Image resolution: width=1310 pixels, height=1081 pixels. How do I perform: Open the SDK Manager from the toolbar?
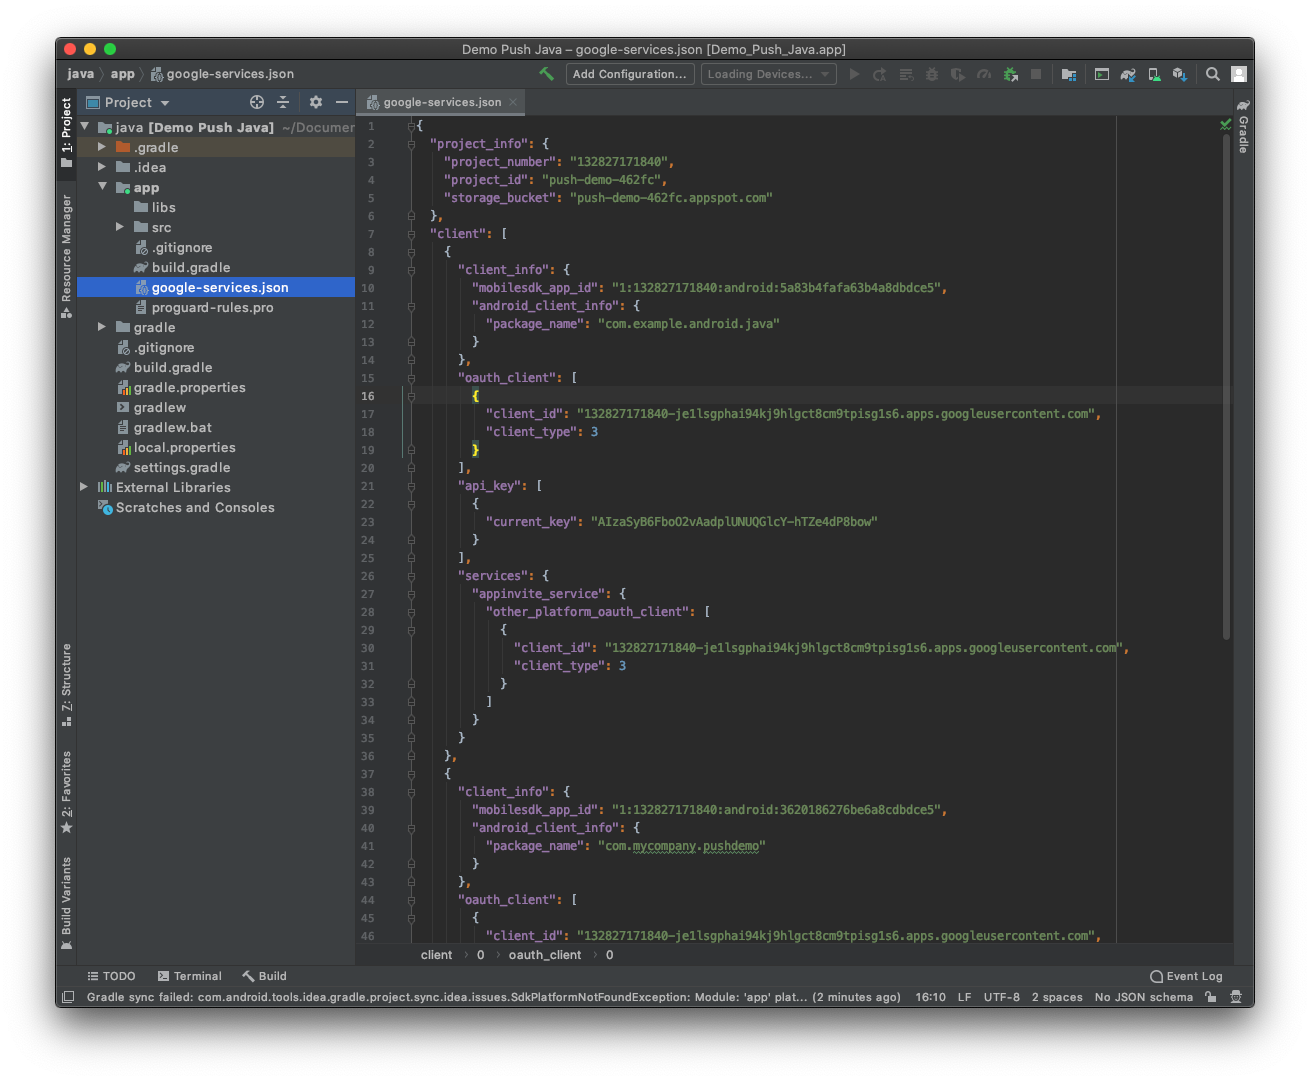click(1180, 74)
